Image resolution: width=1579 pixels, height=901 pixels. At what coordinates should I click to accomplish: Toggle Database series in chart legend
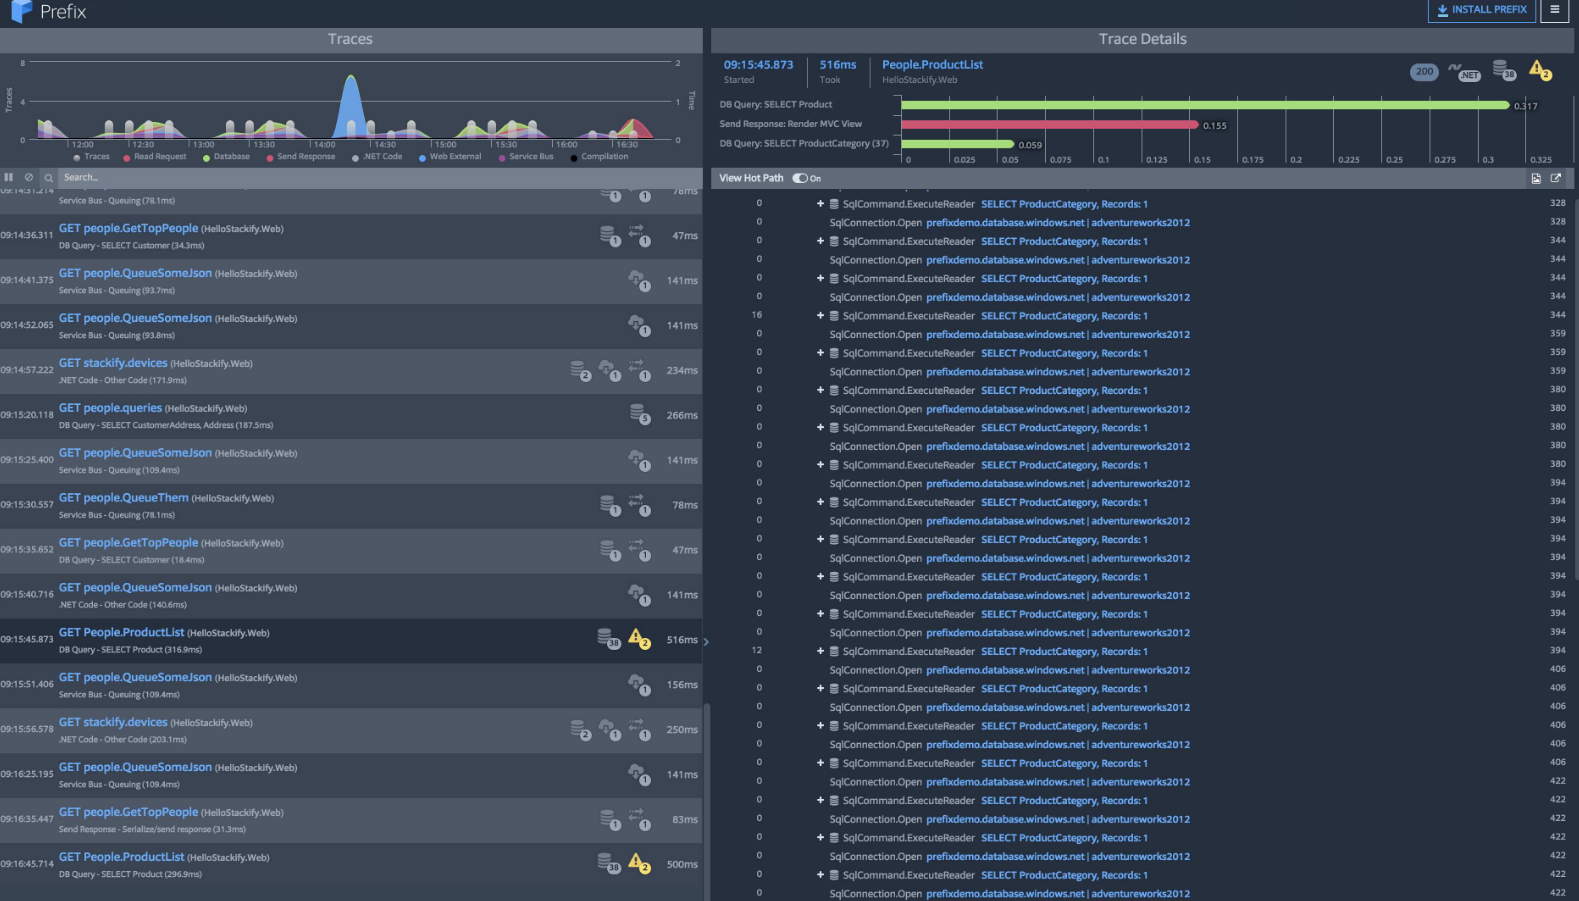click(x=226, y=157)
